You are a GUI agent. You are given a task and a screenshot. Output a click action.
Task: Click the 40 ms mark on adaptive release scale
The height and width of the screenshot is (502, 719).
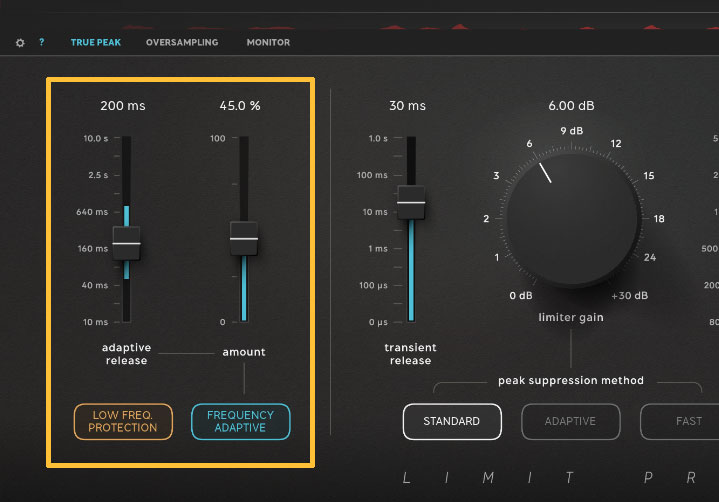click(x=95, y=285)
